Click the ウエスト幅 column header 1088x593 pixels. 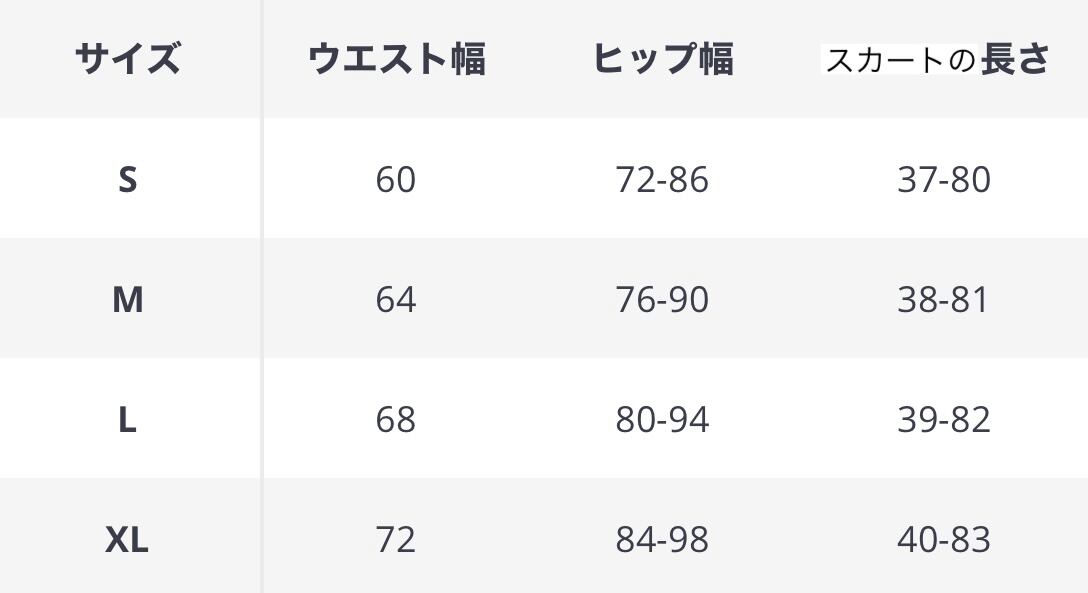(x=396, y=59)
